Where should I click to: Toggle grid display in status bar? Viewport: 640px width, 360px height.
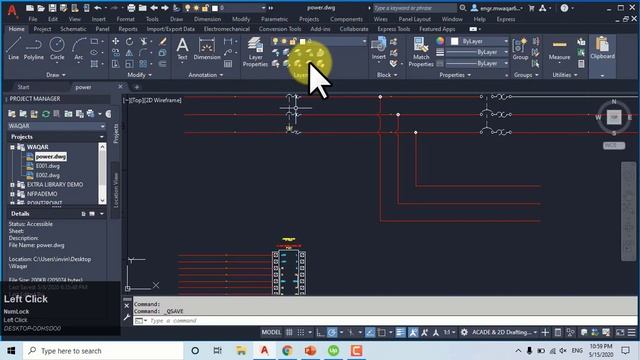(x=289, y=333)
